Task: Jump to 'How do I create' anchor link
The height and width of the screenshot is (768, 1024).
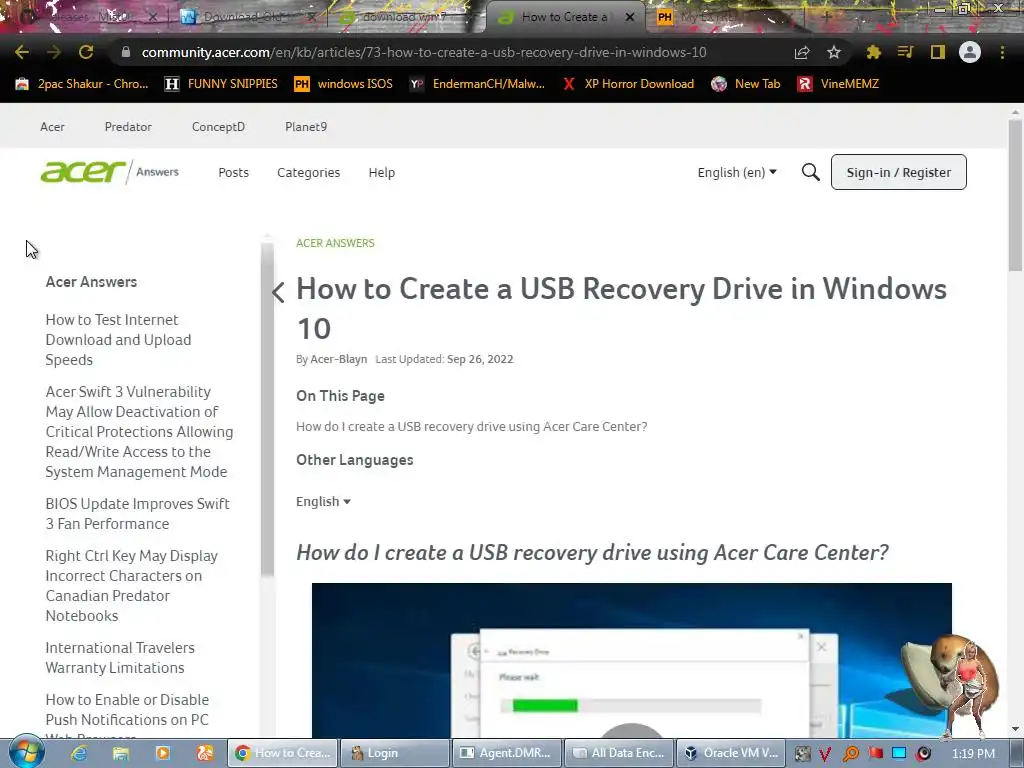Action: click(x=472, y=426)
